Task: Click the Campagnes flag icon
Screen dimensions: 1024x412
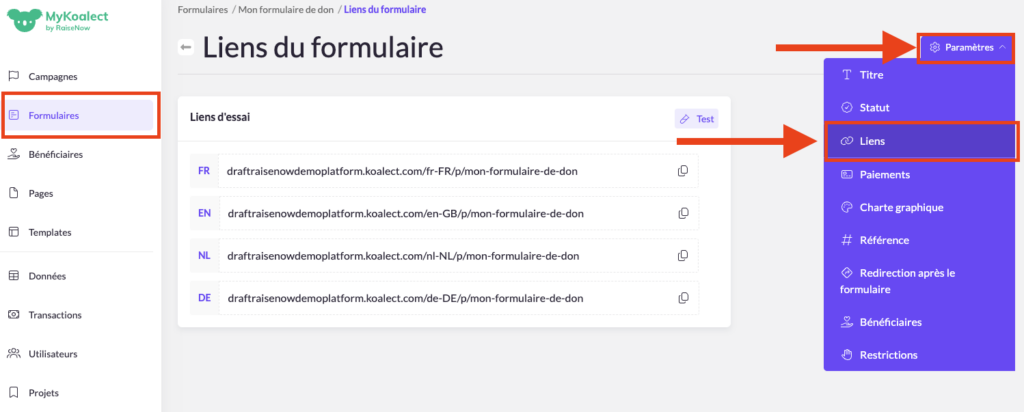Action: tap(14, 76)
